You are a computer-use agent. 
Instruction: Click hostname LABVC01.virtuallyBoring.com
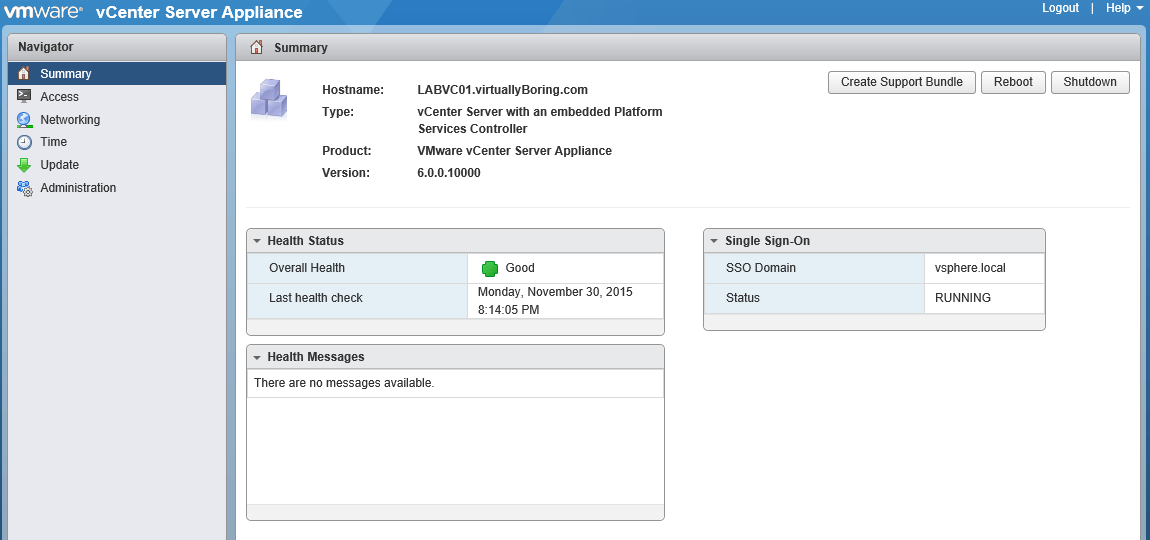[502, 90]
